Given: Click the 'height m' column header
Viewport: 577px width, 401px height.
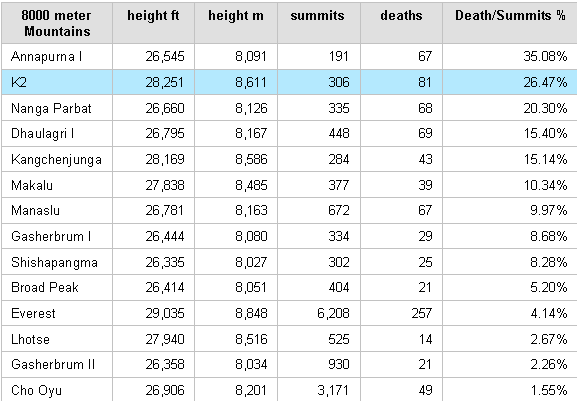Looking at the screenshot, I should pyautogui.click(x=236, y=23).
